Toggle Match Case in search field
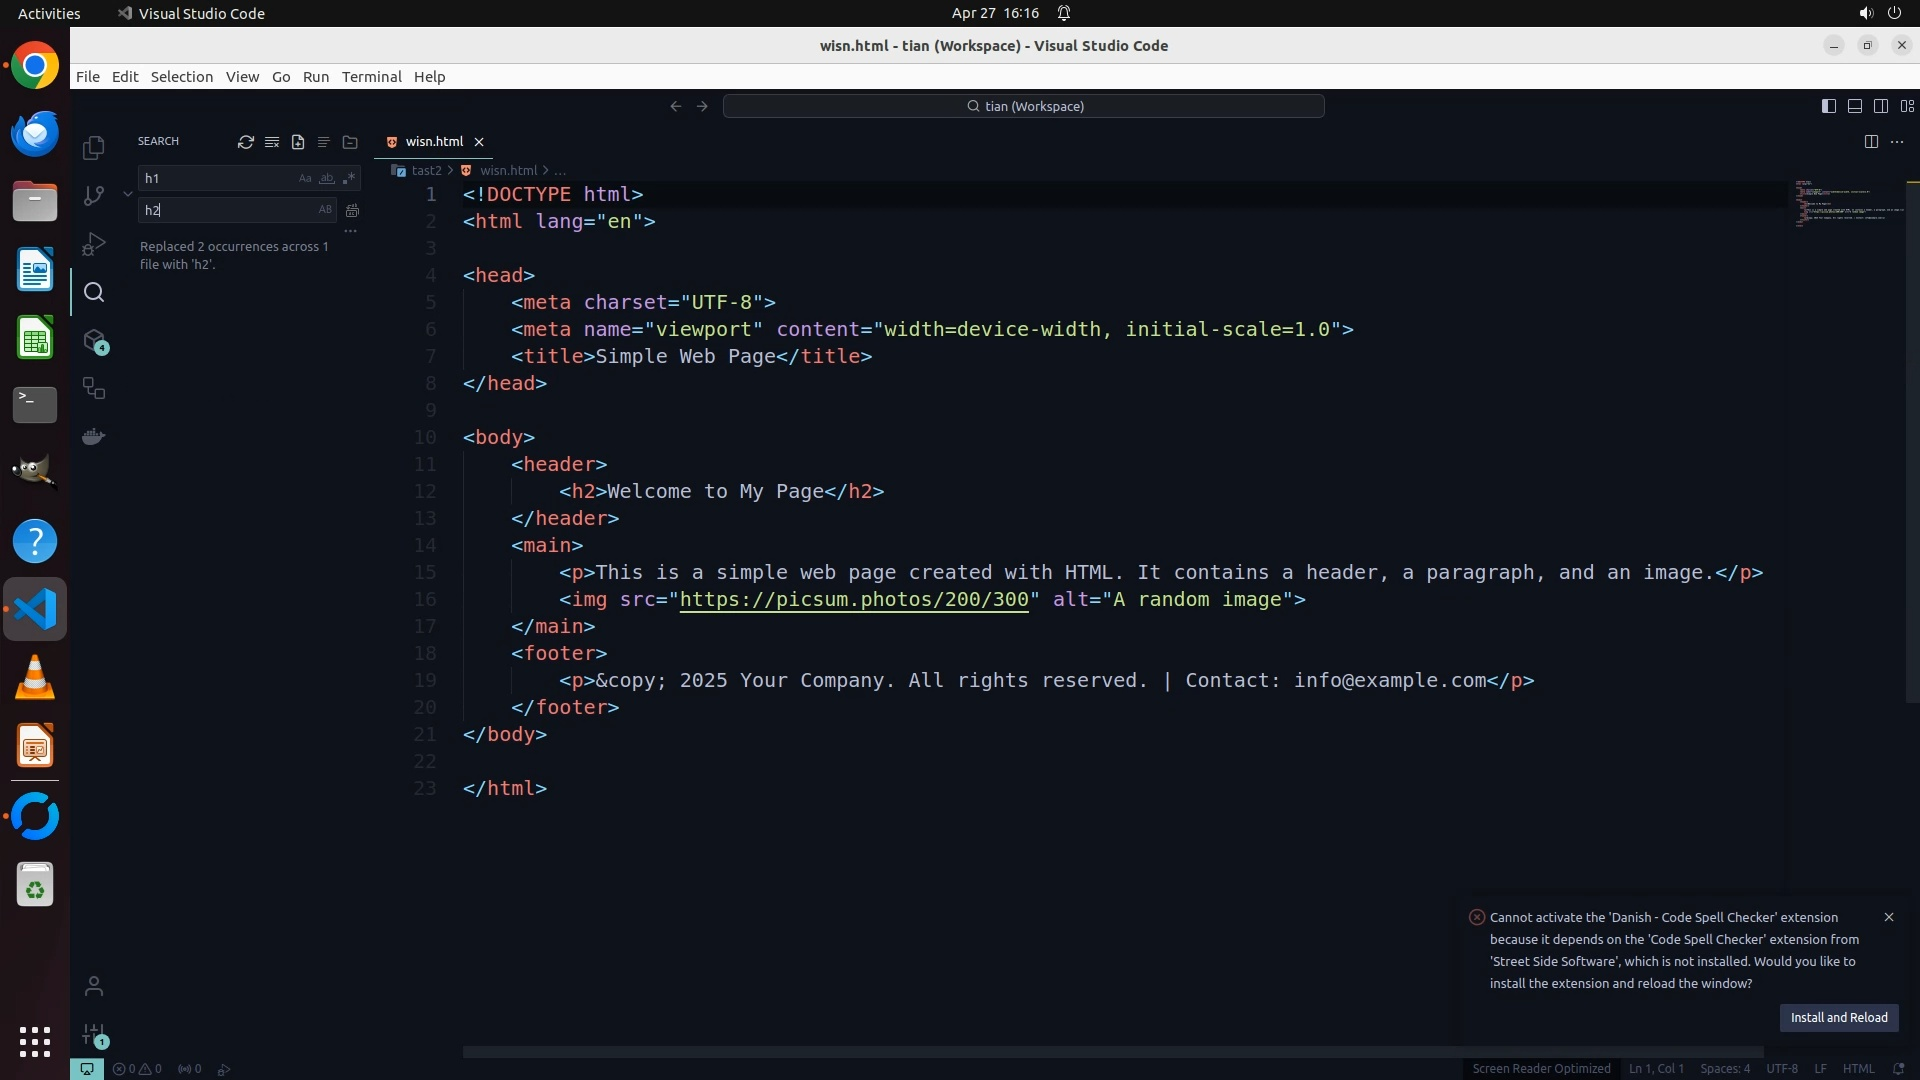The width and height of the screenshot is (1920, 1080). click(x=305, y=178)
